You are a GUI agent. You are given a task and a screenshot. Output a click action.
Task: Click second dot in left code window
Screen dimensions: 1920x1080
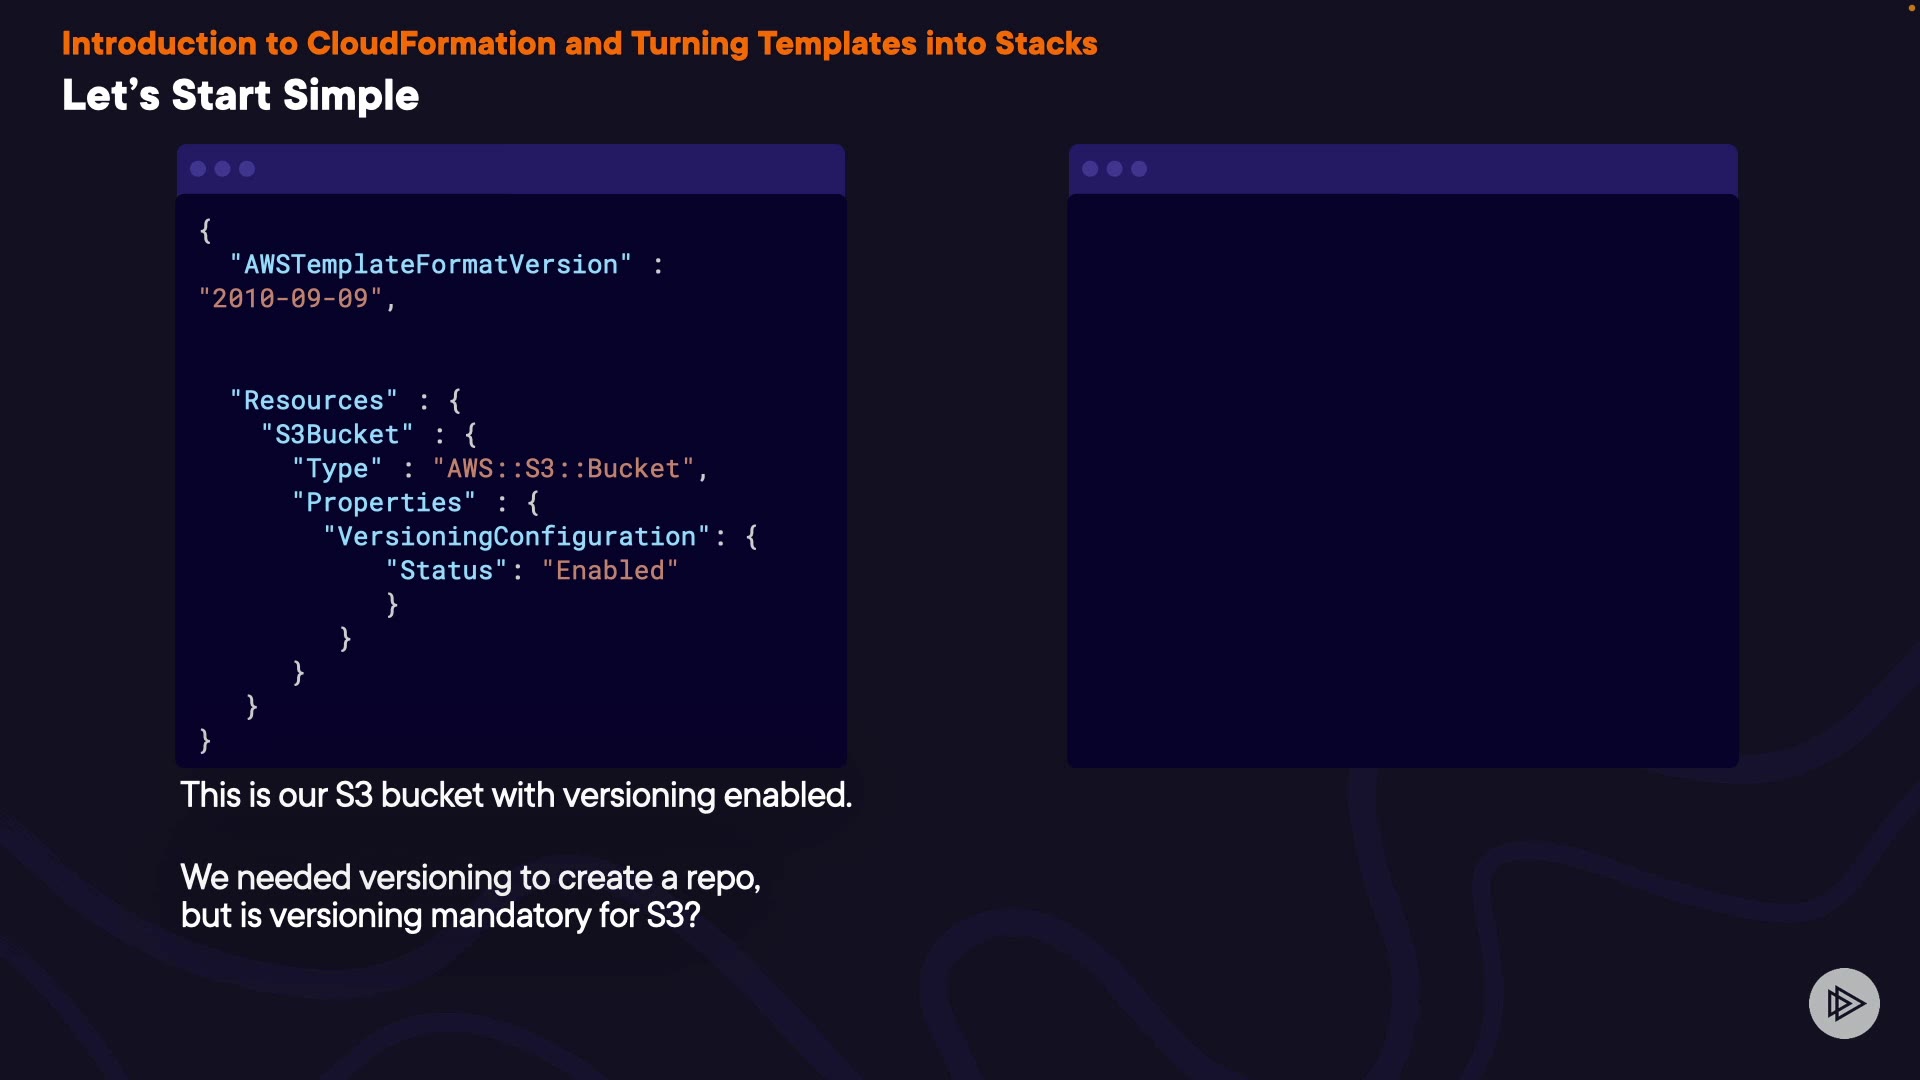point(222,169)
